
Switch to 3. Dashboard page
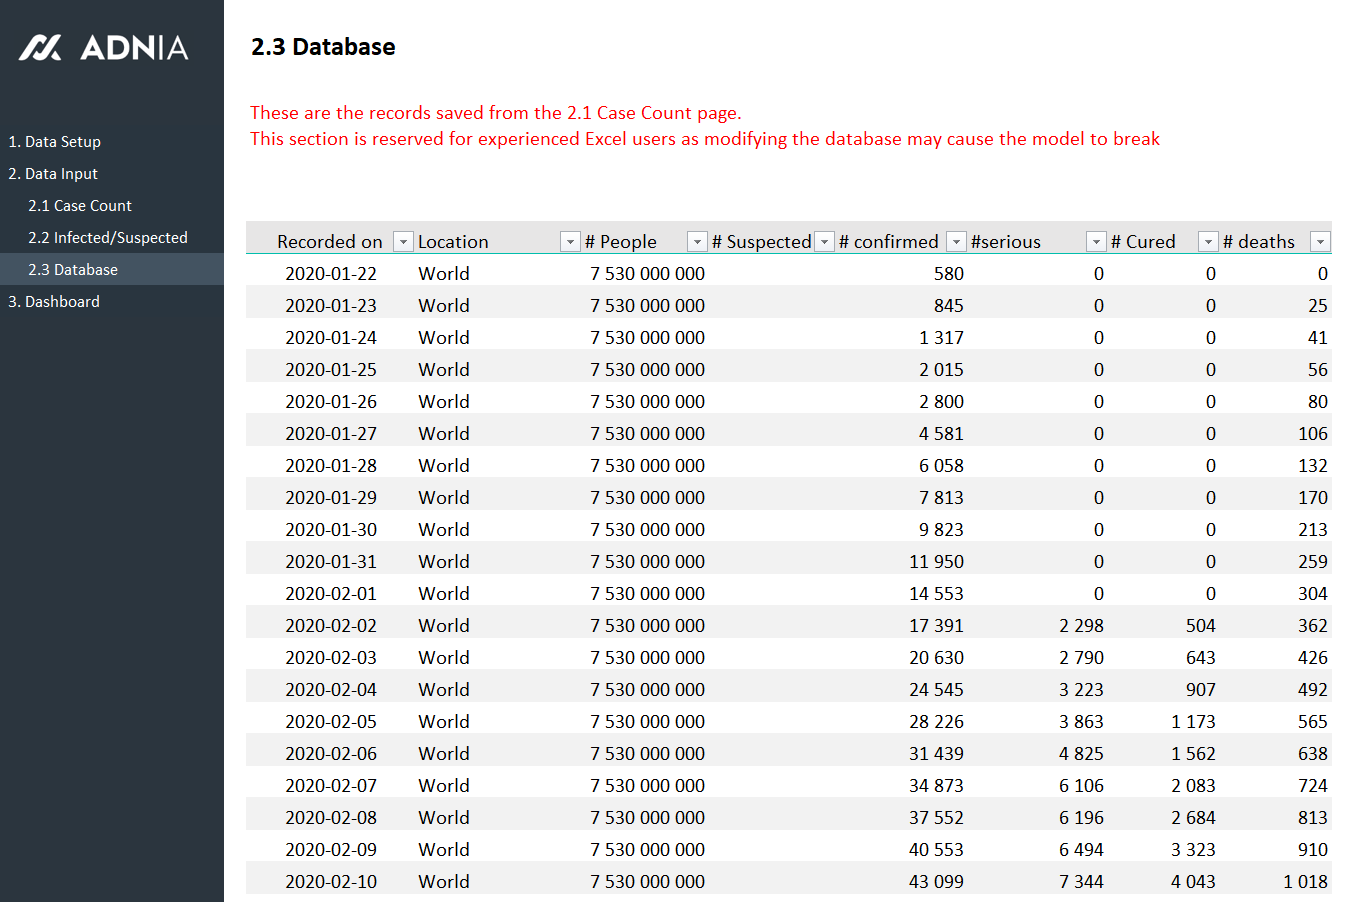[x=54, y=302]
